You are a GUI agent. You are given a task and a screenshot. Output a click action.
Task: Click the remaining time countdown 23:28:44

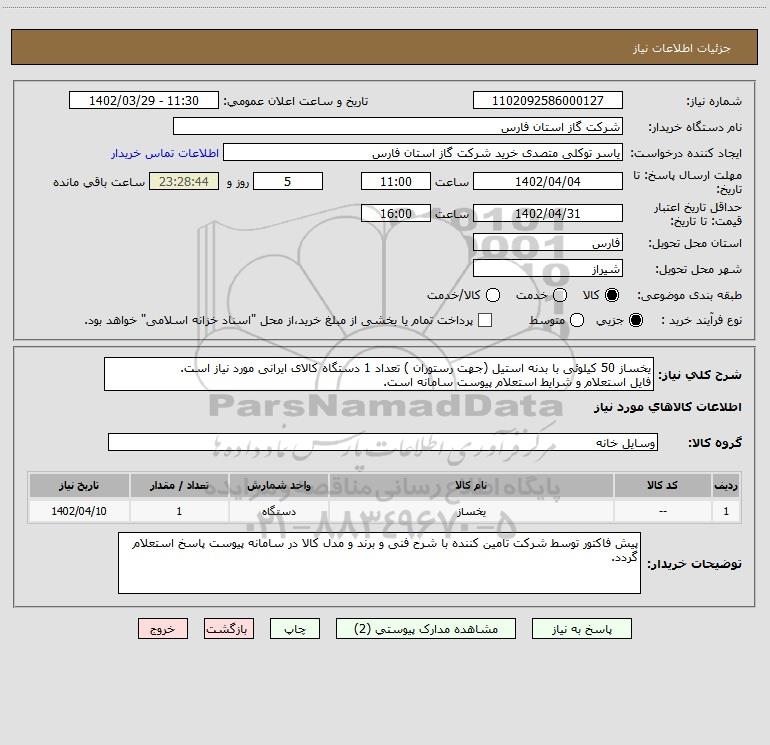184,182
